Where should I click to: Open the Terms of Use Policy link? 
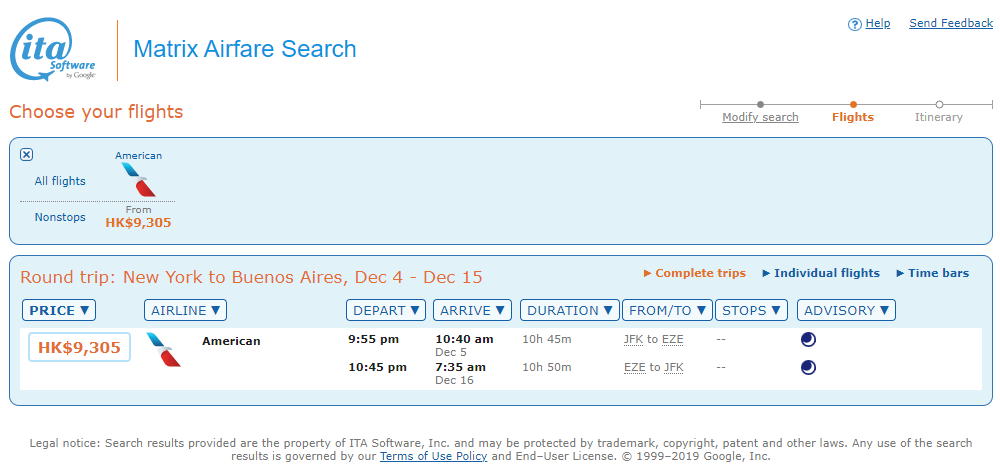click(434, 456)
